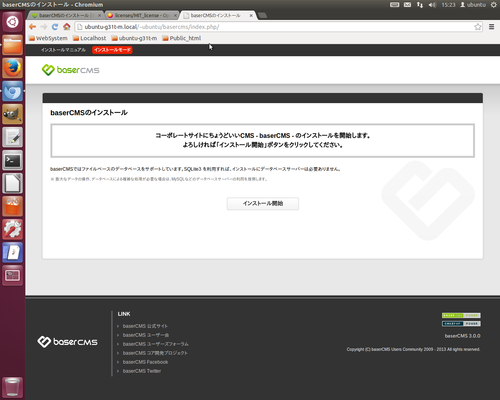The image size is (500, 400).
Task: Open baserCMS ユーザーズフォーラム link
Action: 156,344
